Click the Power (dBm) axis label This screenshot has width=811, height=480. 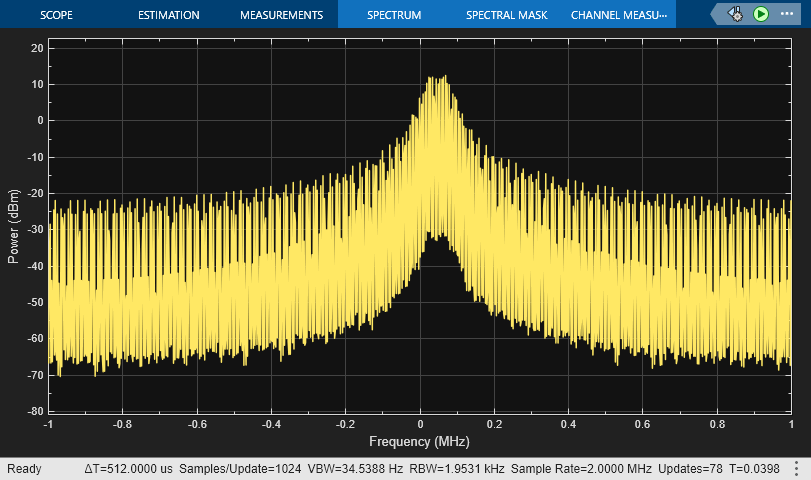13,226
